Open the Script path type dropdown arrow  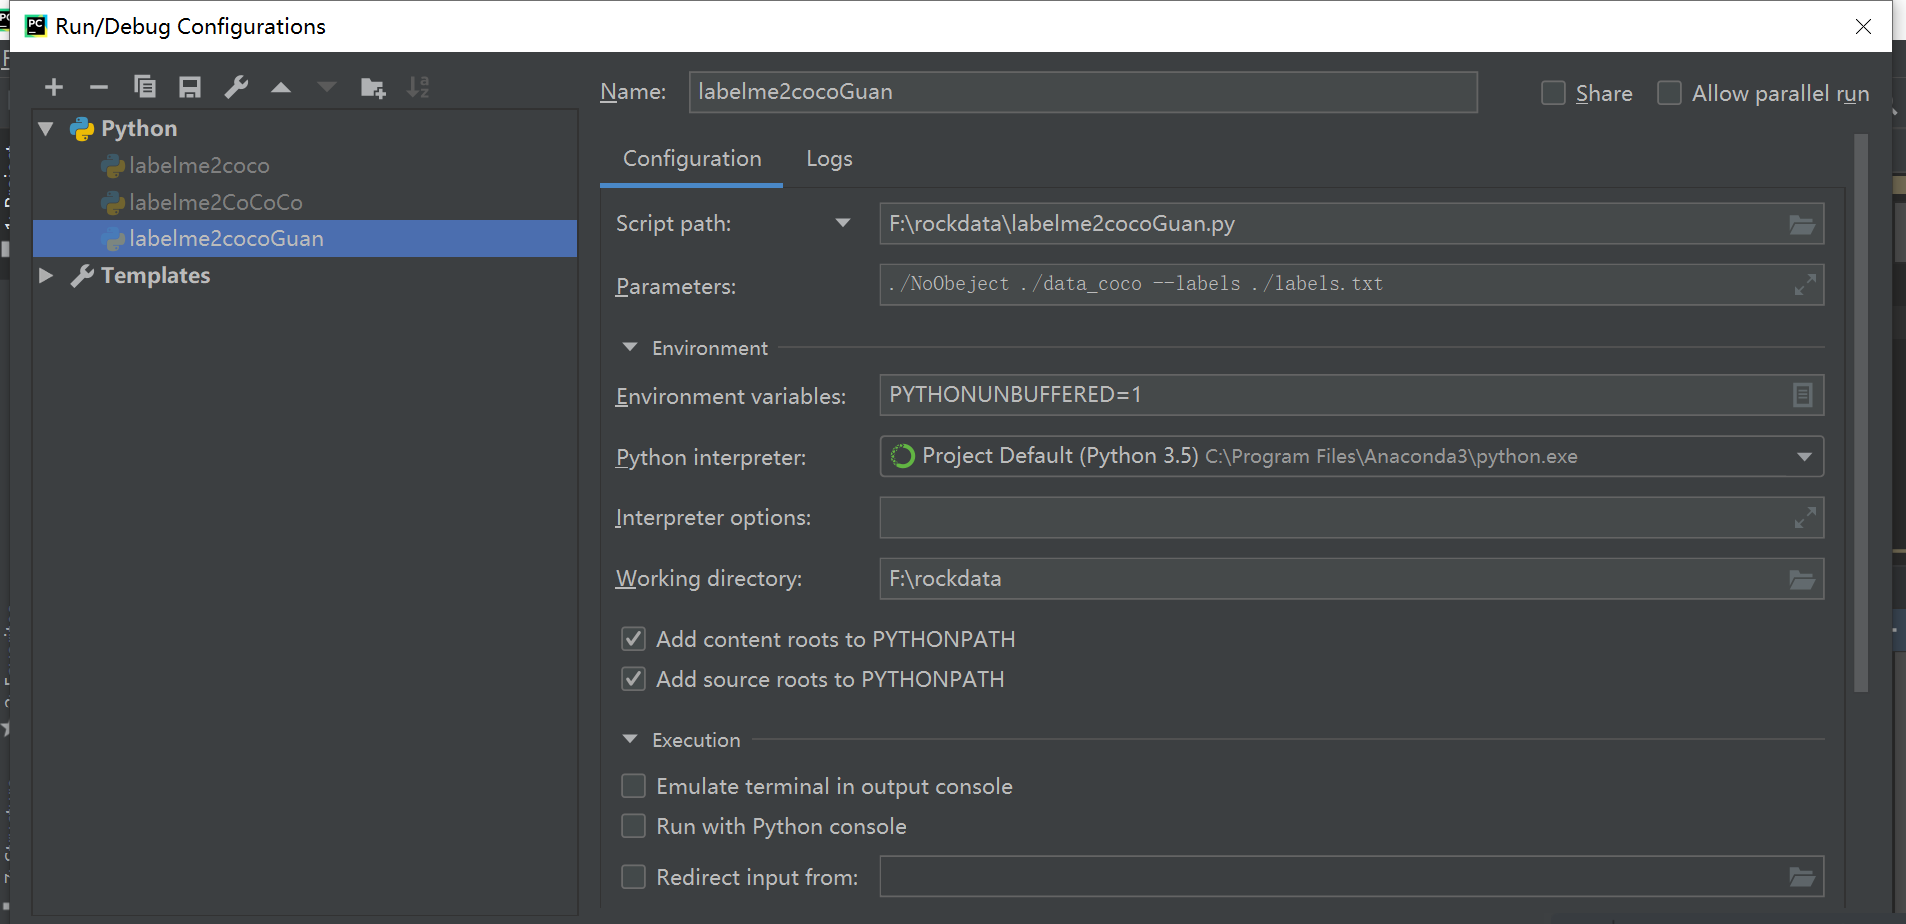(843, 223)
